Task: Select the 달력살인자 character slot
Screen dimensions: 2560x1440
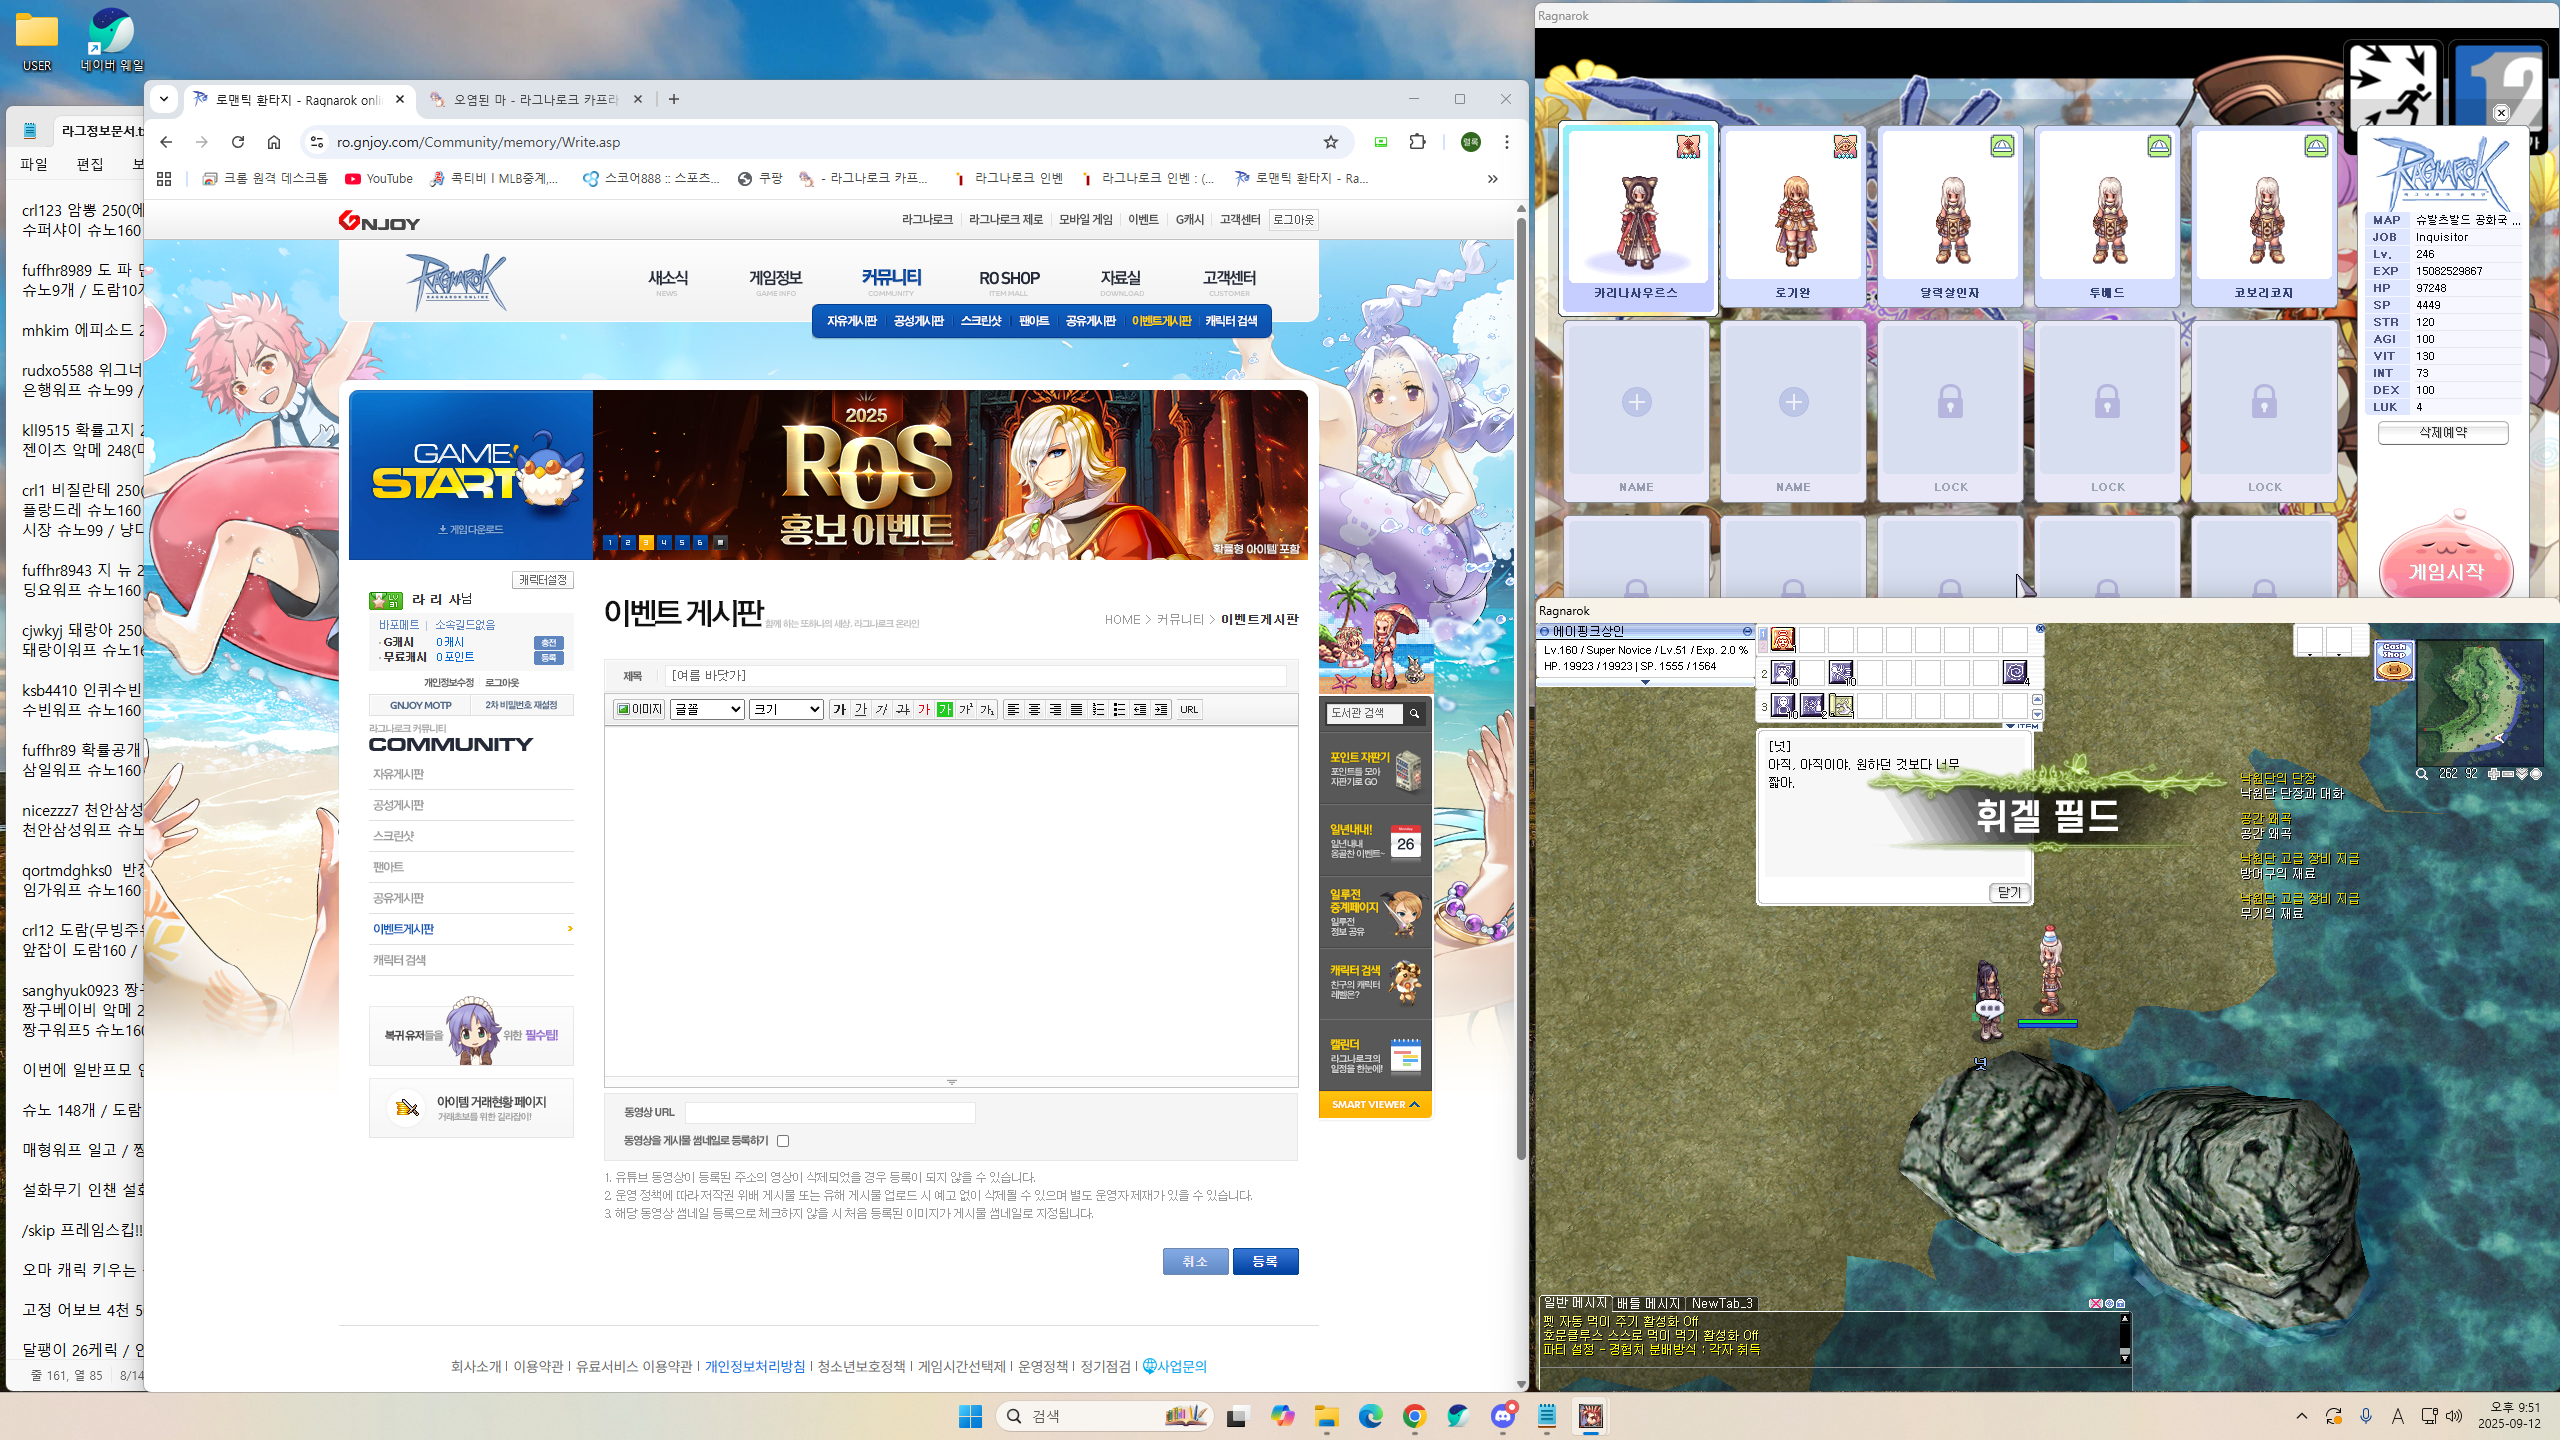Action: (1950, 215)
